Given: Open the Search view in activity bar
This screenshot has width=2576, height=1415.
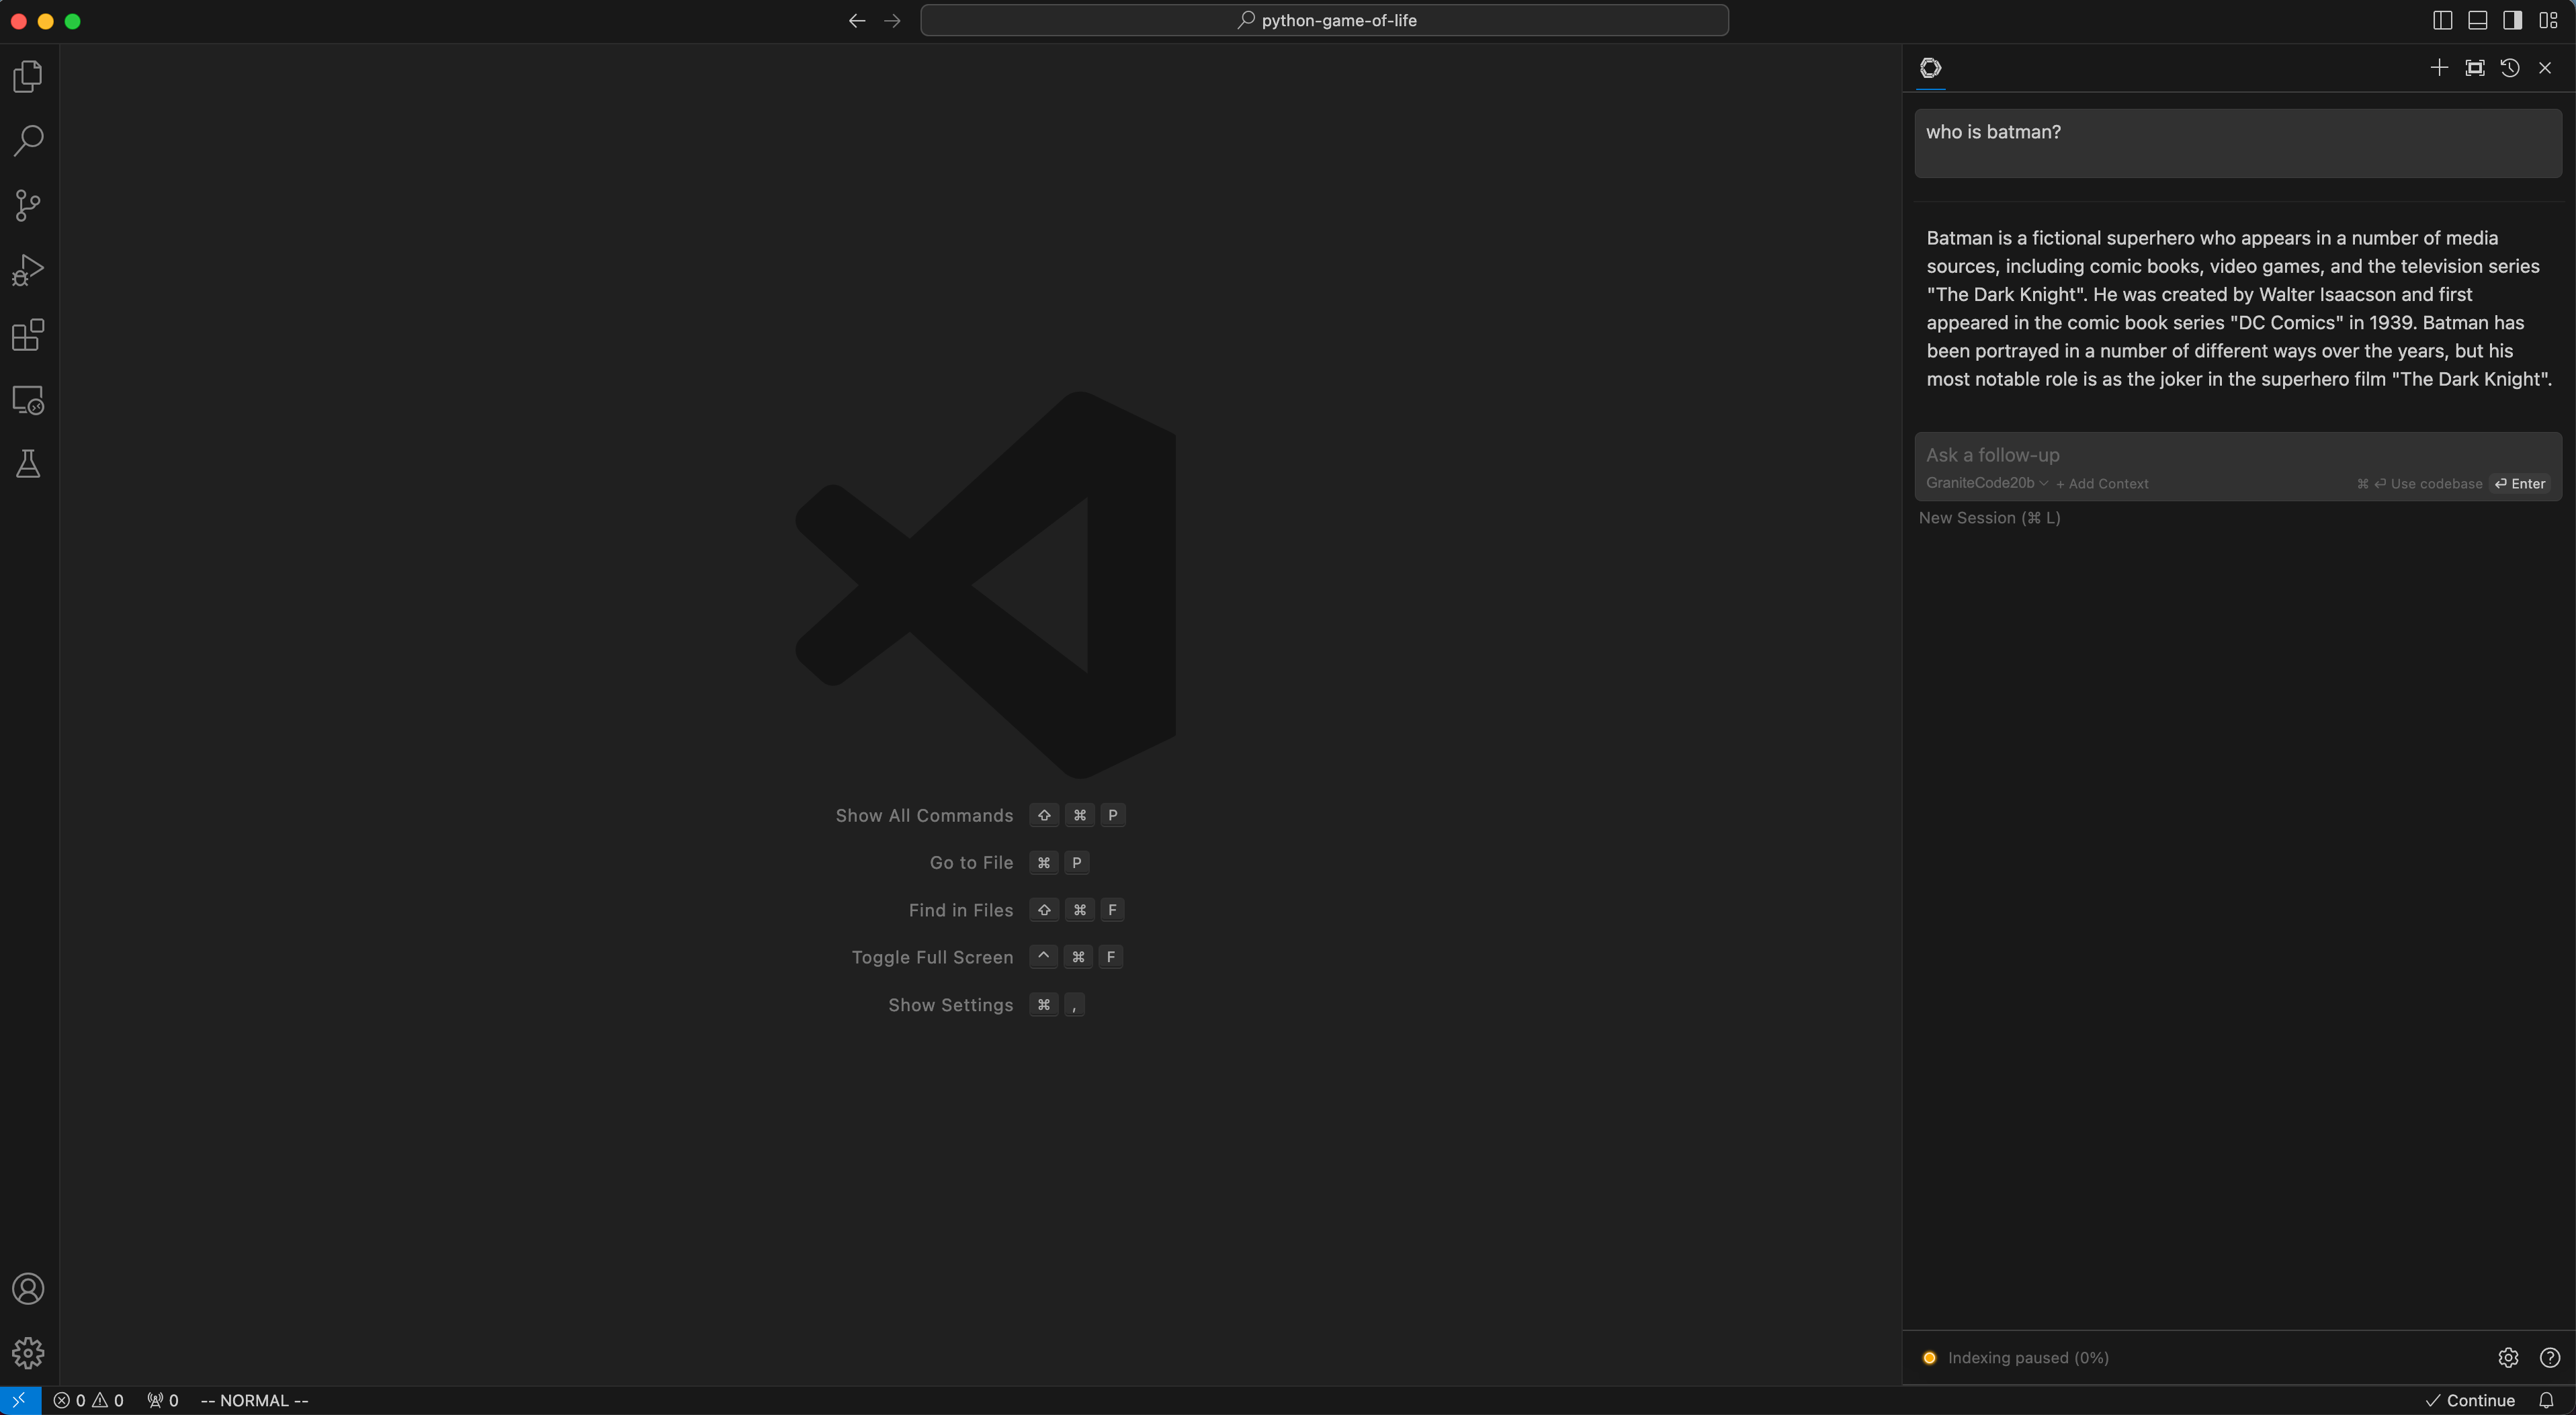Looking at the screenshot, I should point(28,141).
